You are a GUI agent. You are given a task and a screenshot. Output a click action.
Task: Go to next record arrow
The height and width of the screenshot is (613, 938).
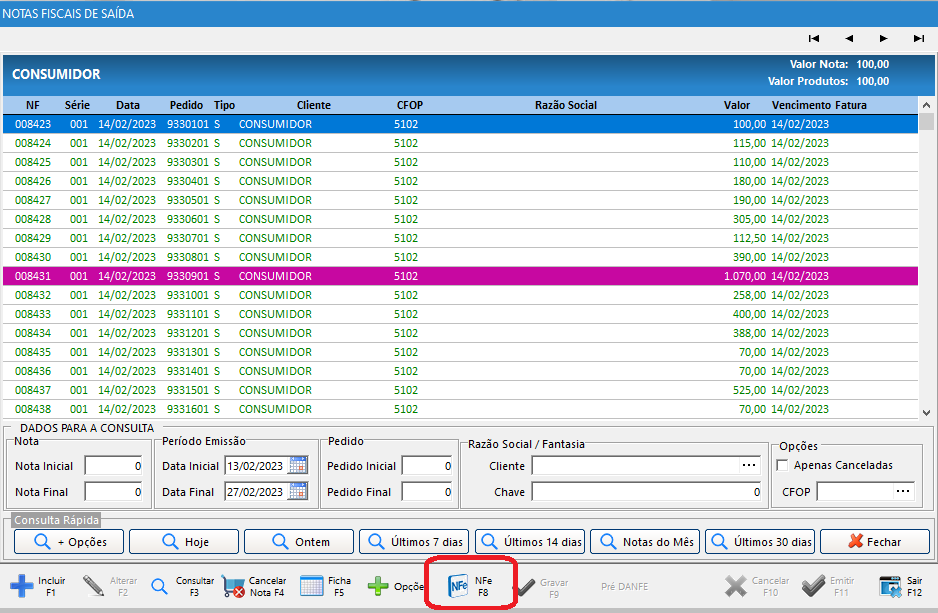(x=884, y=38)
